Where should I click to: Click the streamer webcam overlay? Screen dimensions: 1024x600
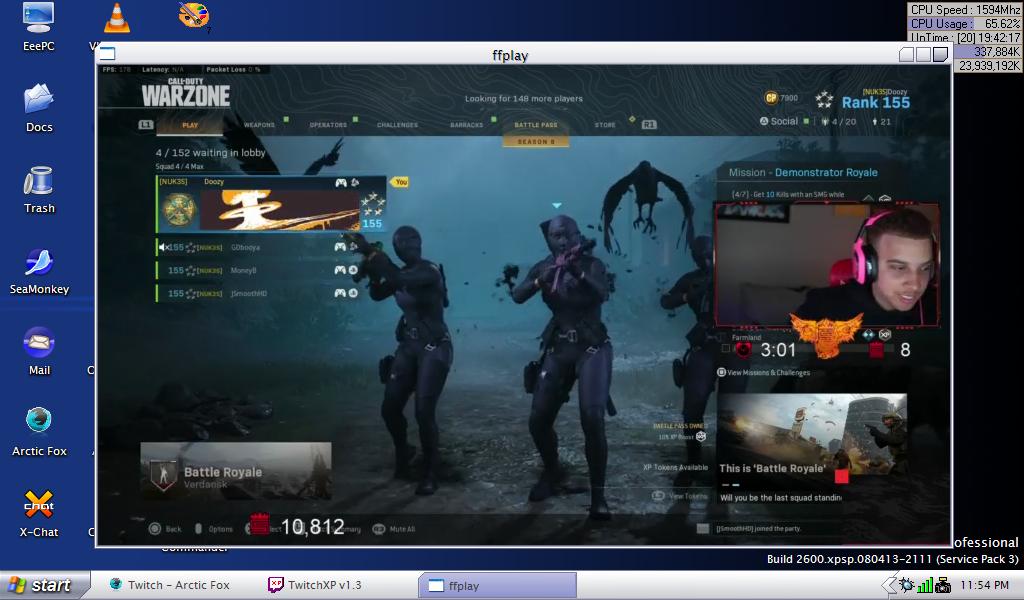pos(827,264)
